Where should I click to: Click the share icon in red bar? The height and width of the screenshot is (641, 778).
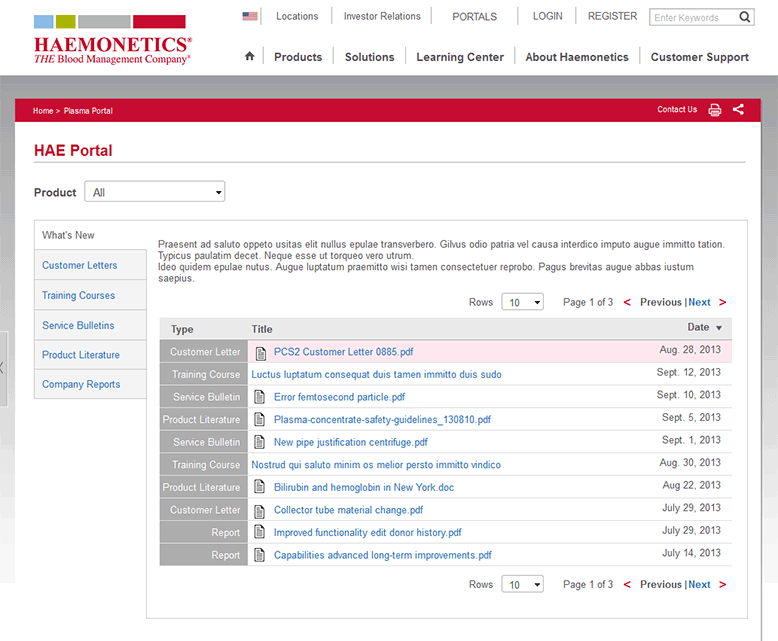(738, 109)
